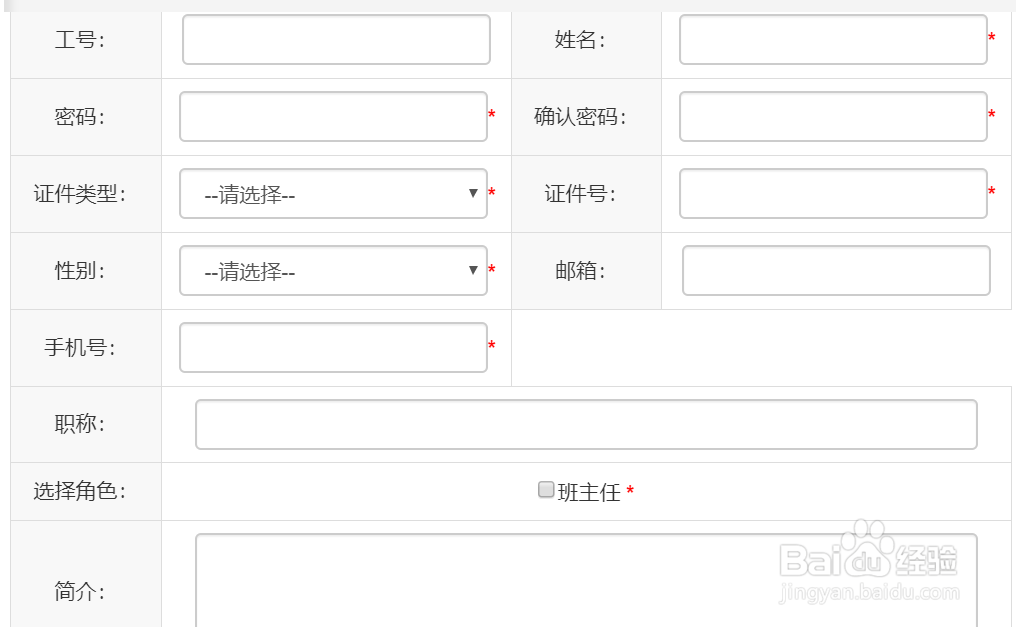The height and width of the screenshot is (627, 1016).
Task: Click the dropdown arrow on 证件类型
Action: 472,193
